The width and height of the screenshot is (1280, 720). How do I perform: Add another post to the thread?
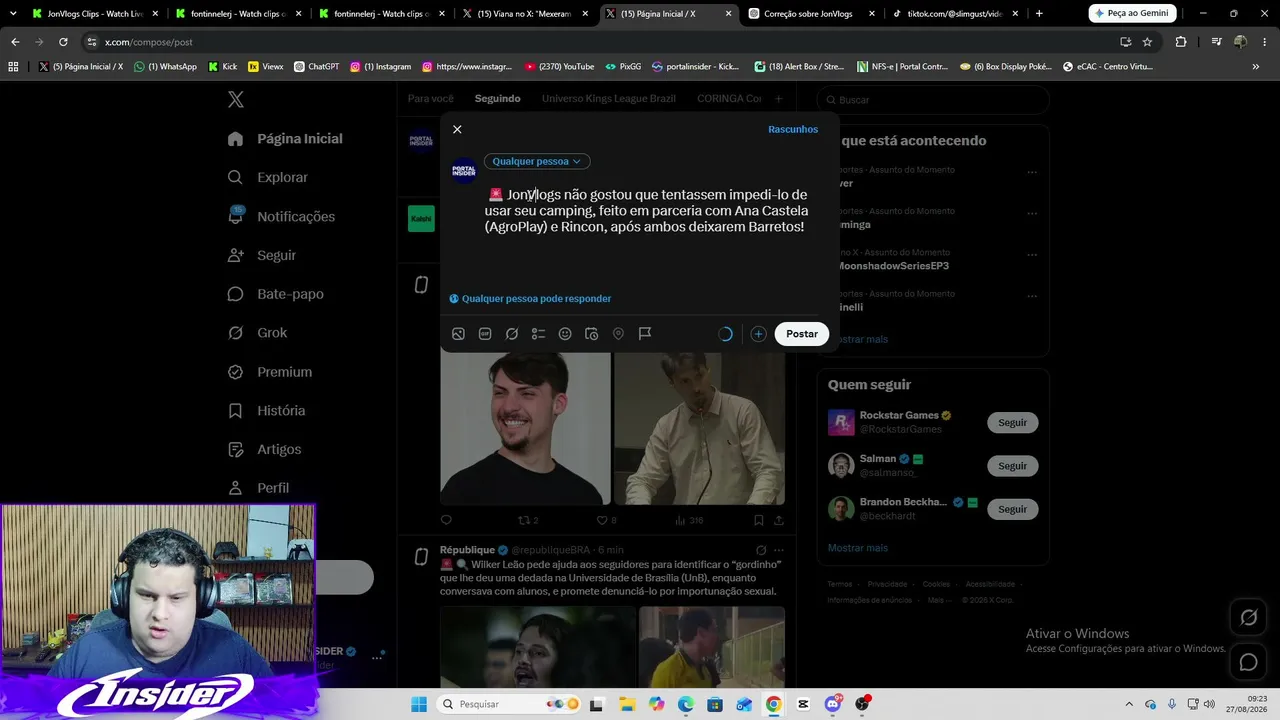pyautogui.click(x=758, y=334)
